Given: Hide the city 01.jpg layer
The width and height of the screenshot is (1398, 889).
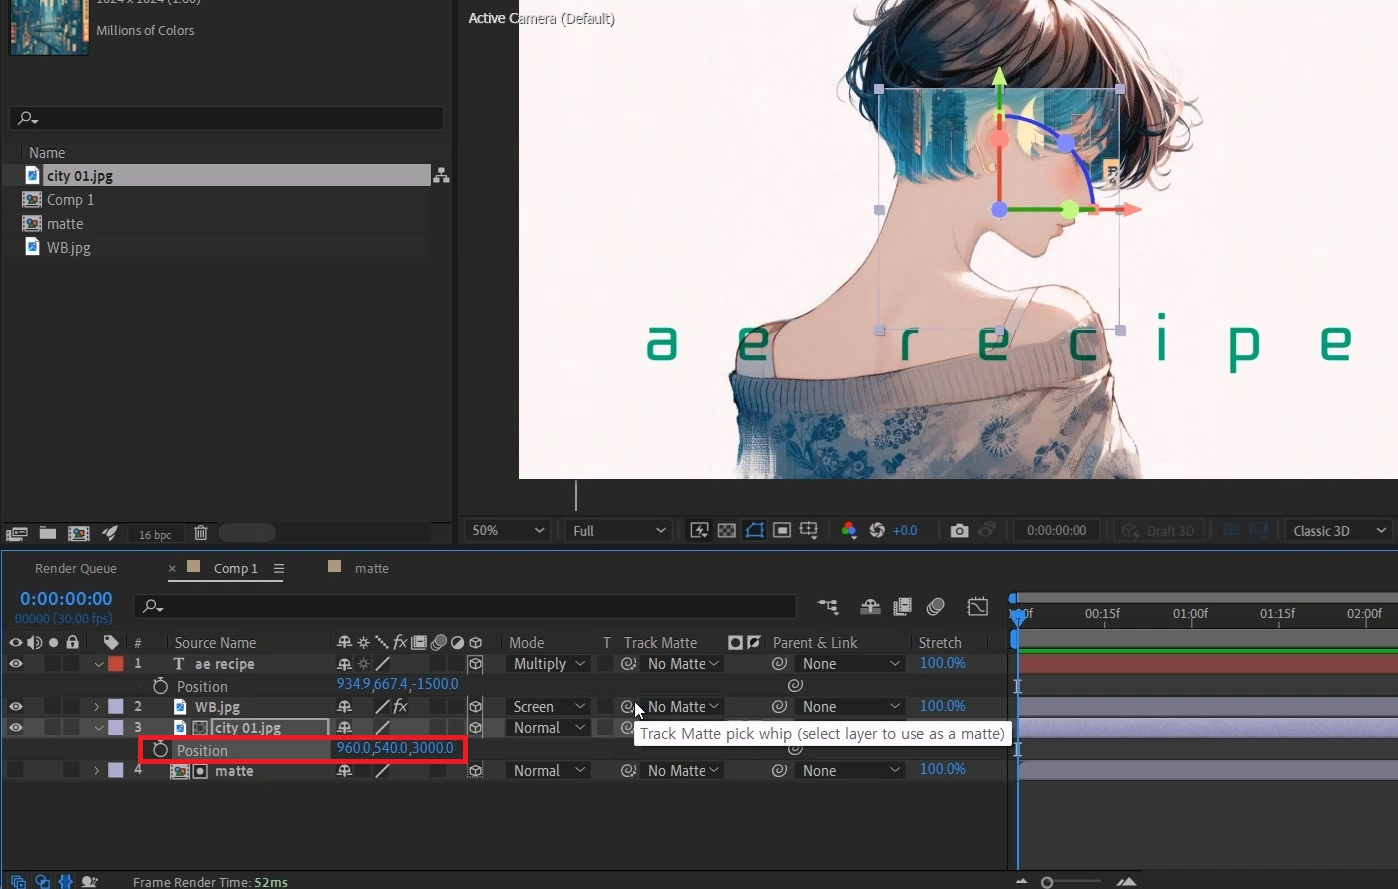Looking at the screenshot, I should 16,728.
